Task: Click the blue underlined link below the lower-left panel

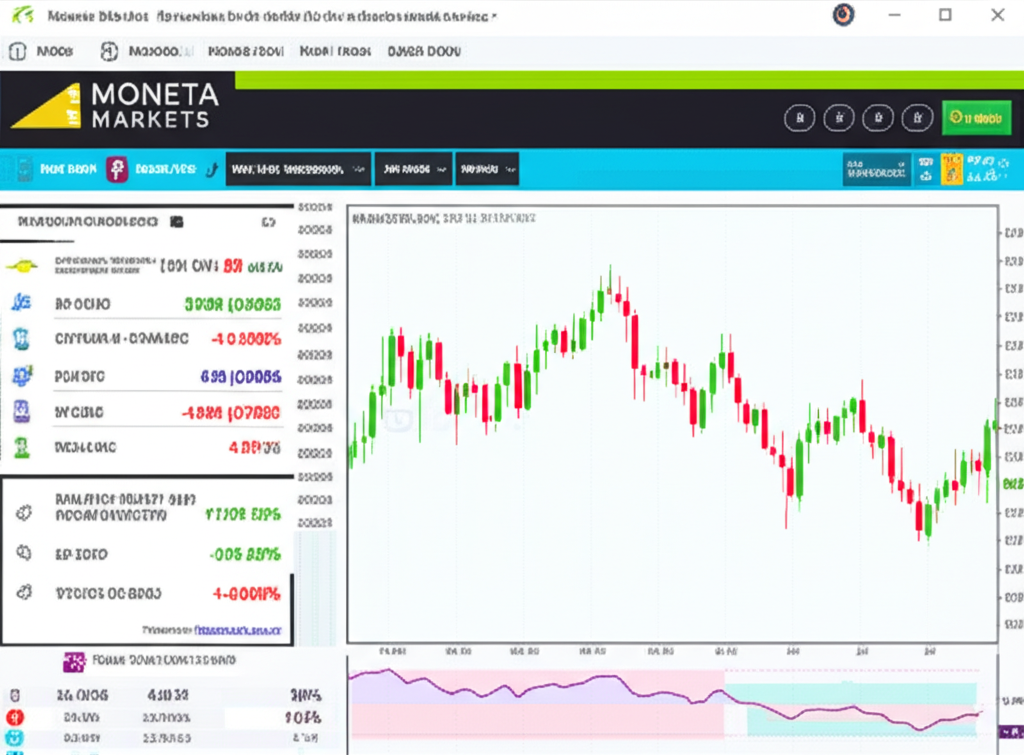Action: coord(238,630)
